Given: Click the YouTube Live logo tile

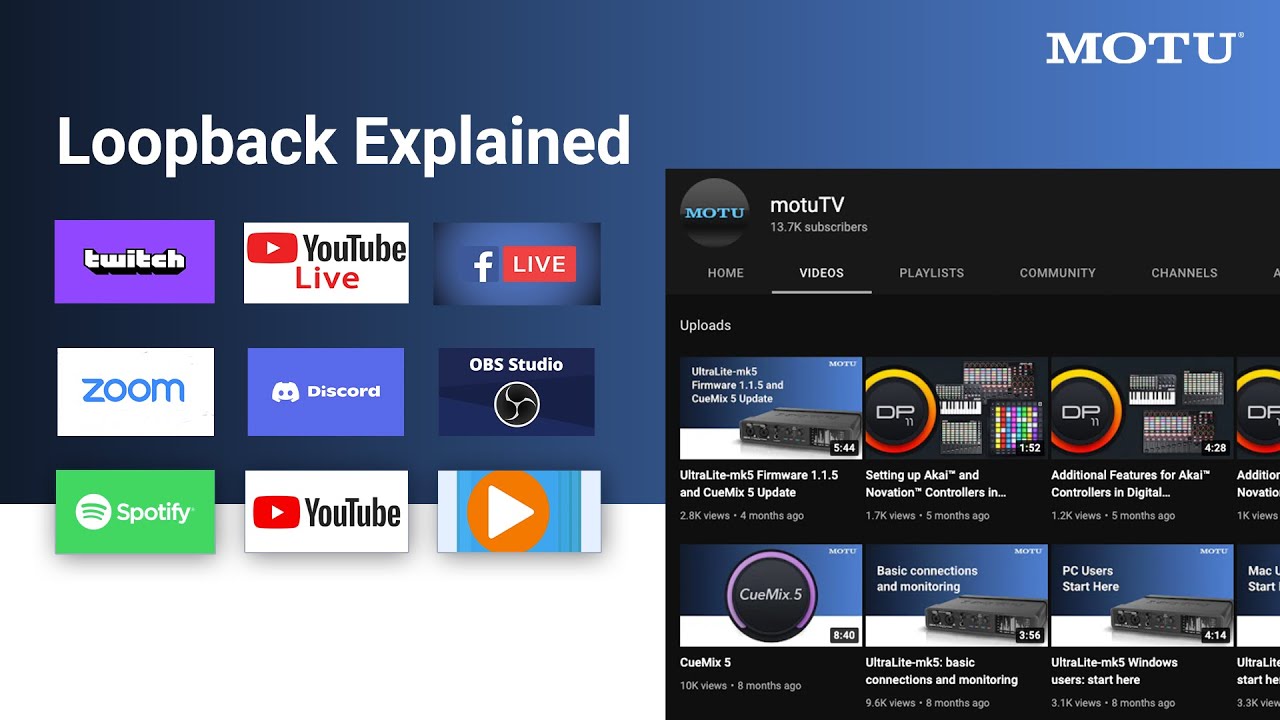Looking at the screenshot, I should [x=326, y=263].
